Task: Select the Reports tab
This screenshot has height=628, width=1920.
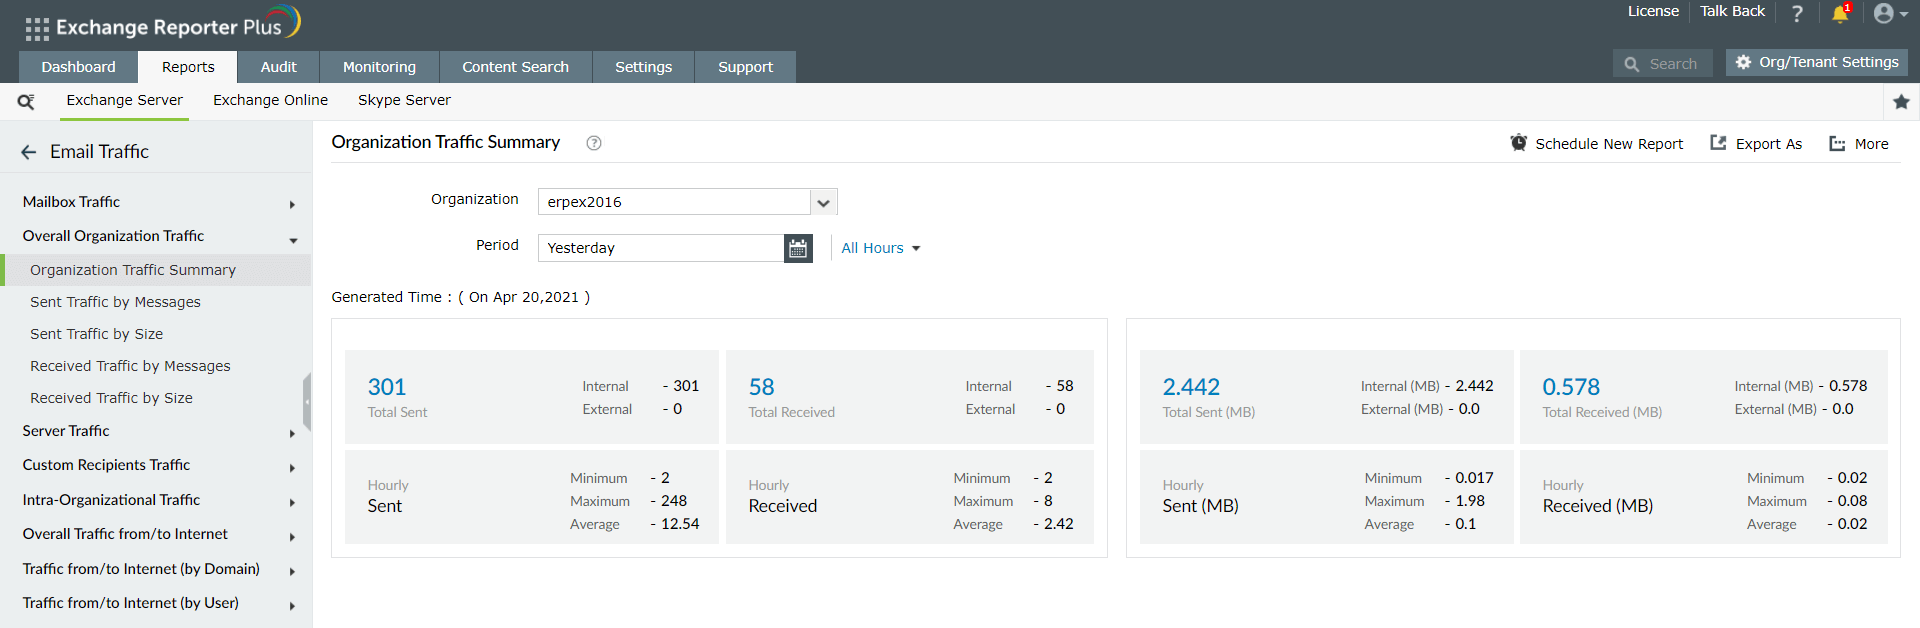Action: (x=188, y=67)
